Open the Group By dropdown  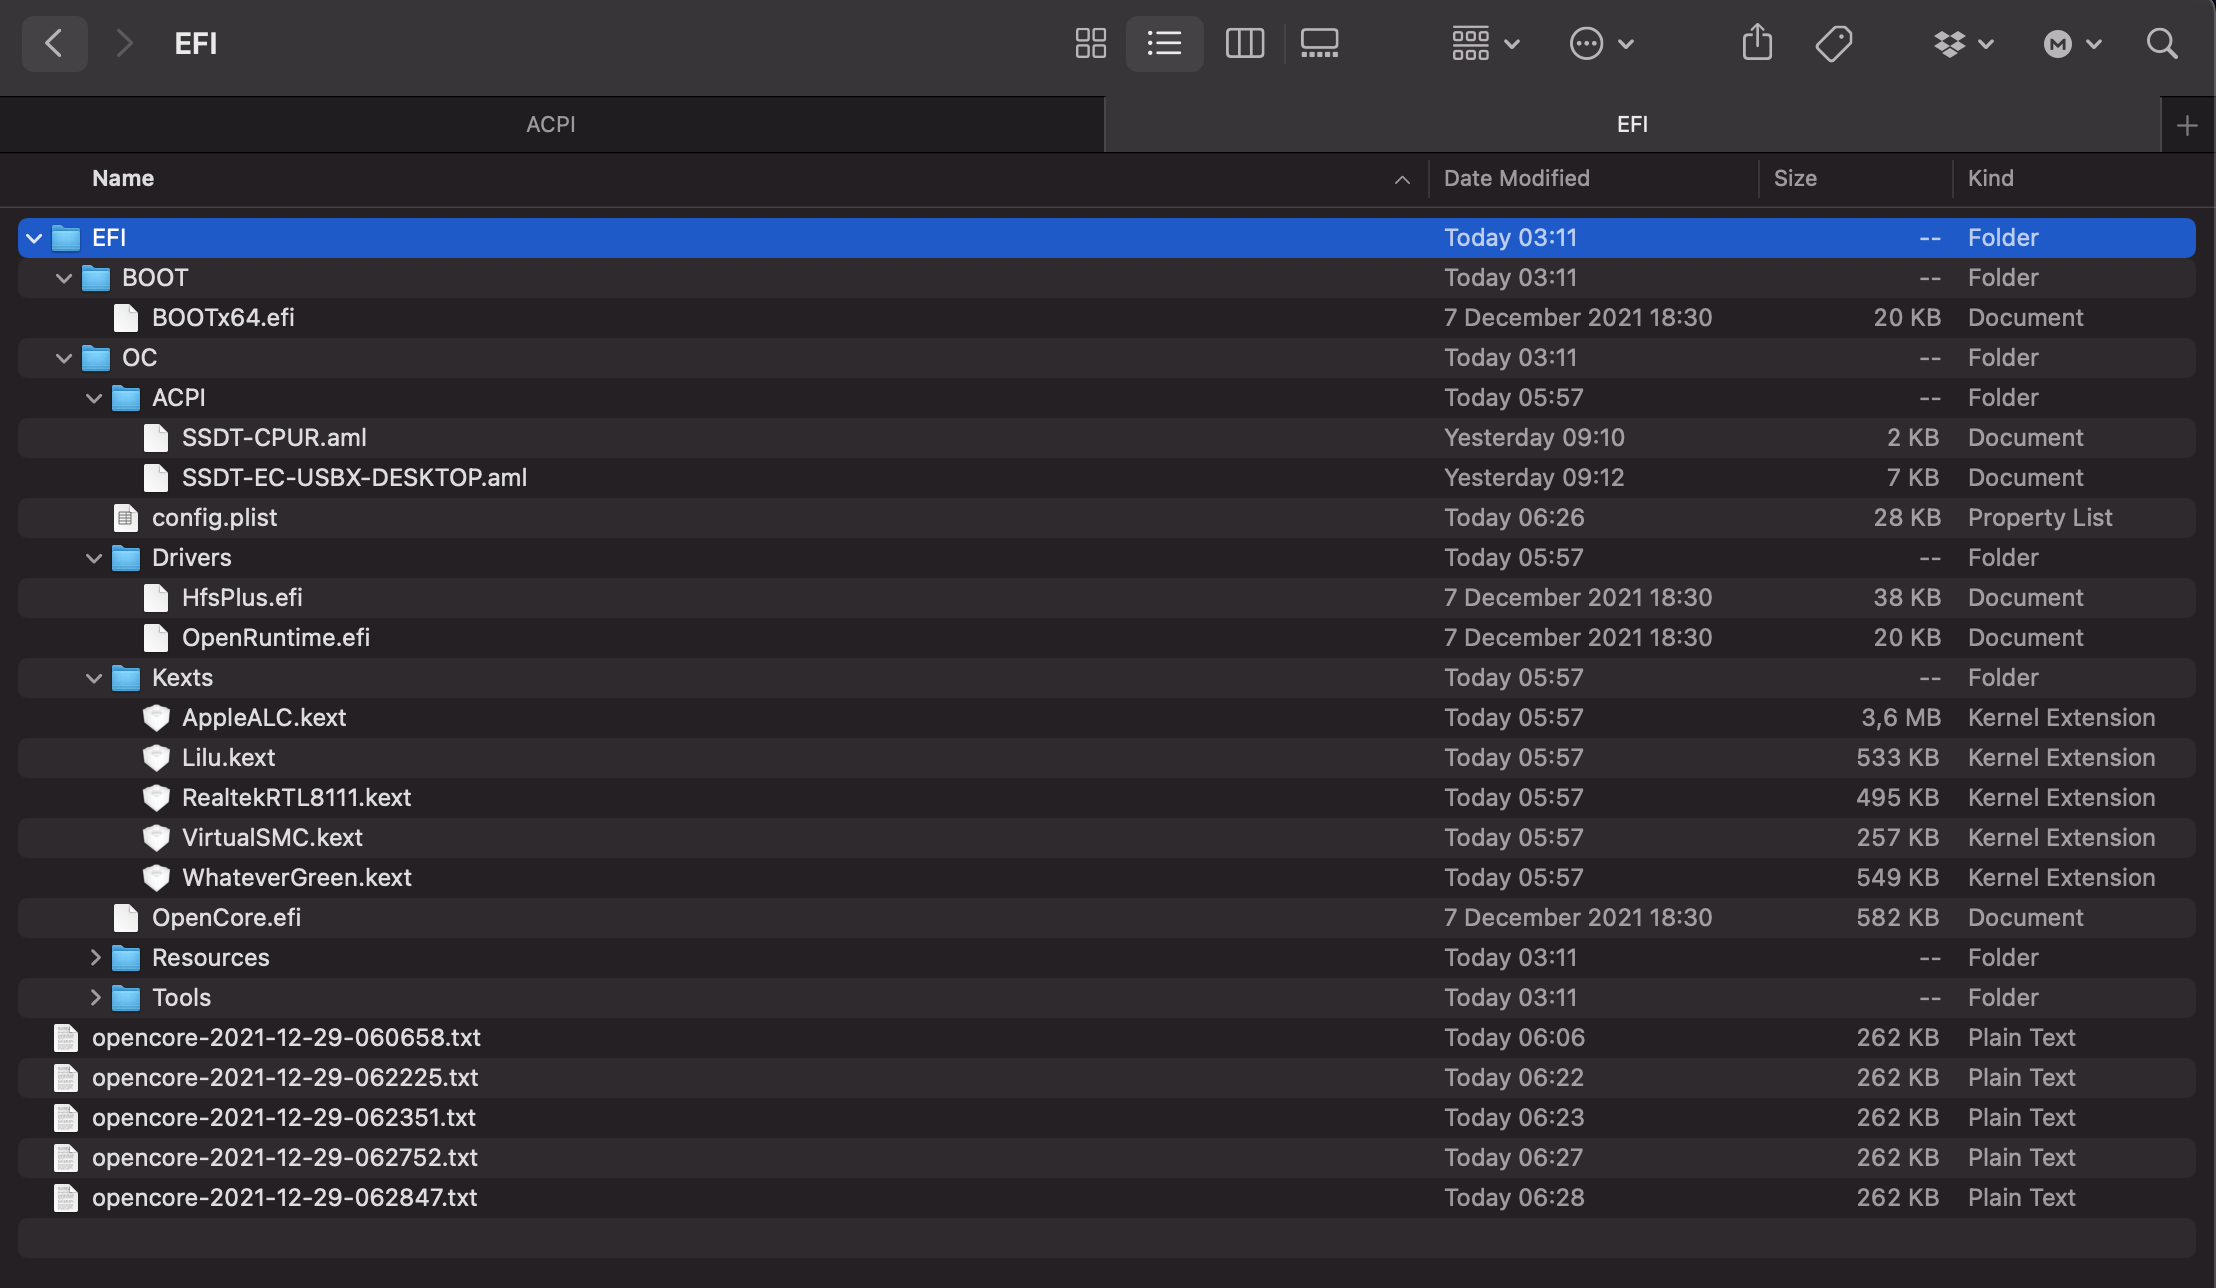1485,43
